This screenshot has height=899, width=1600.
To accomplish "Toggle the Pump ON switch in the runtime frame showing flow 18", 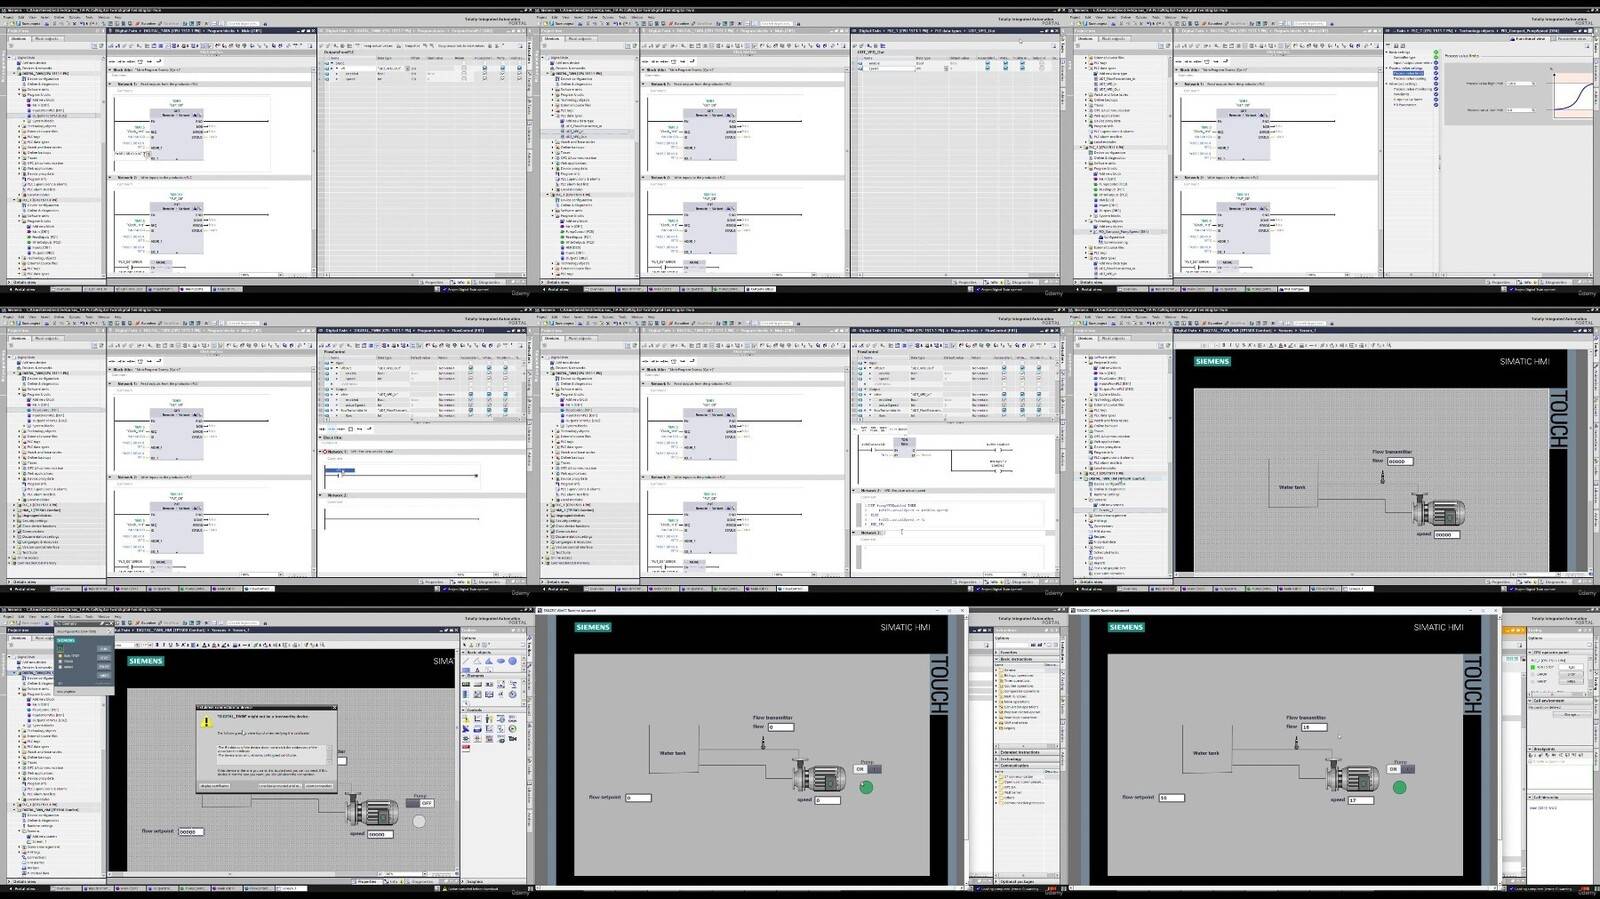I will (1401, 769).
